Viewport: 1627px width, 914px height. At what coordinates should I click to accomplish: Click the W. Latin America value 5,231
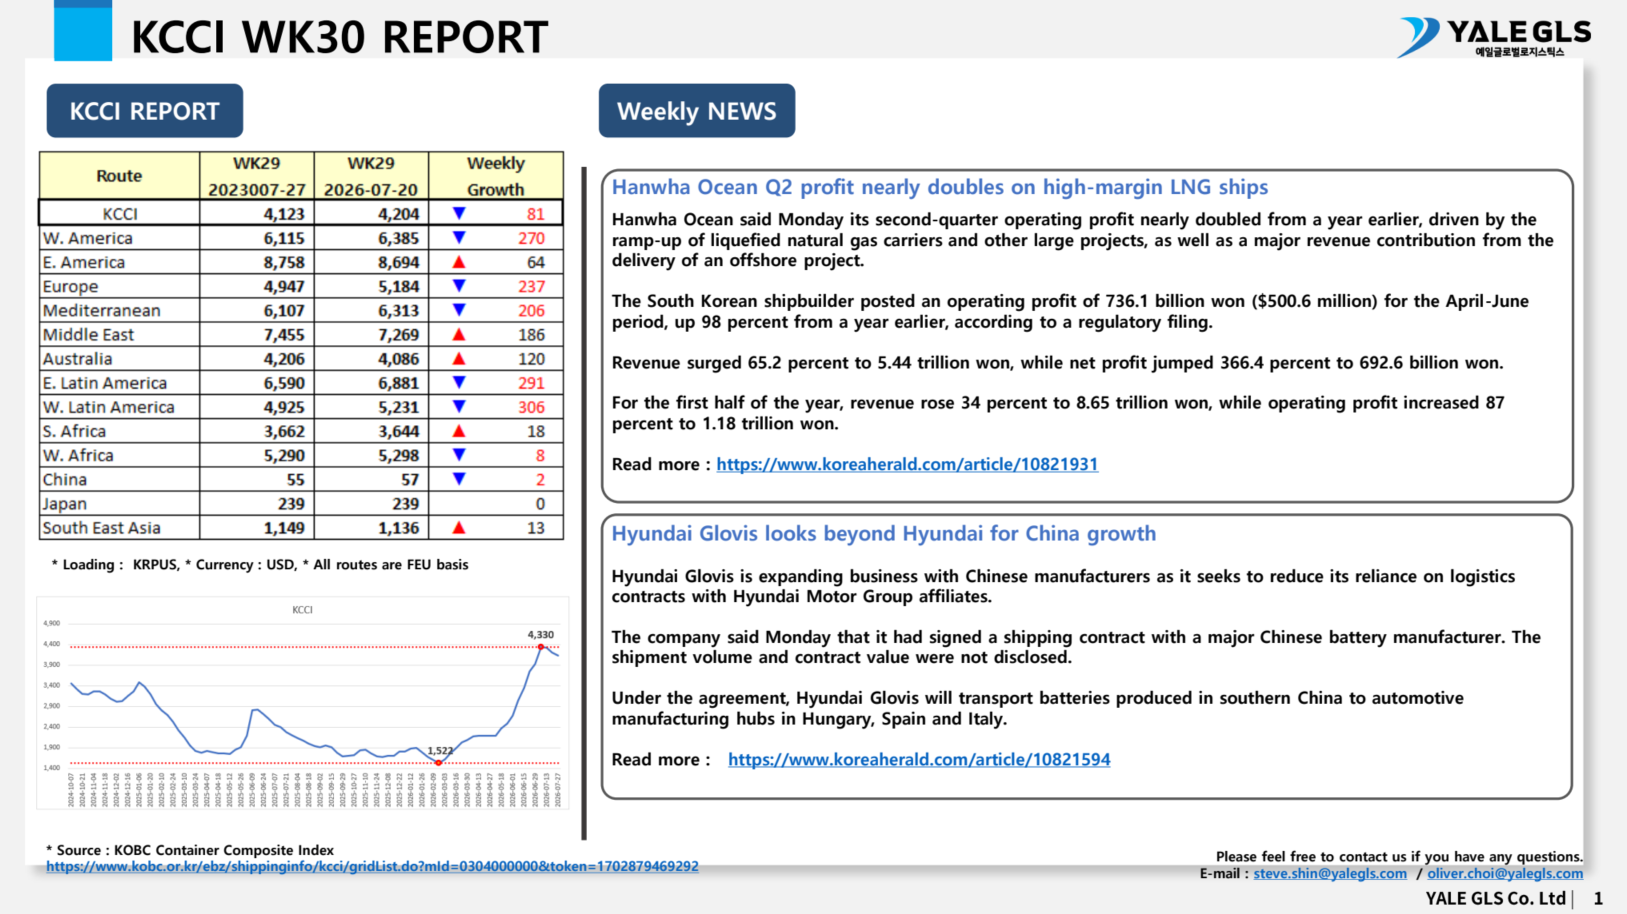[x=399, y=407]
